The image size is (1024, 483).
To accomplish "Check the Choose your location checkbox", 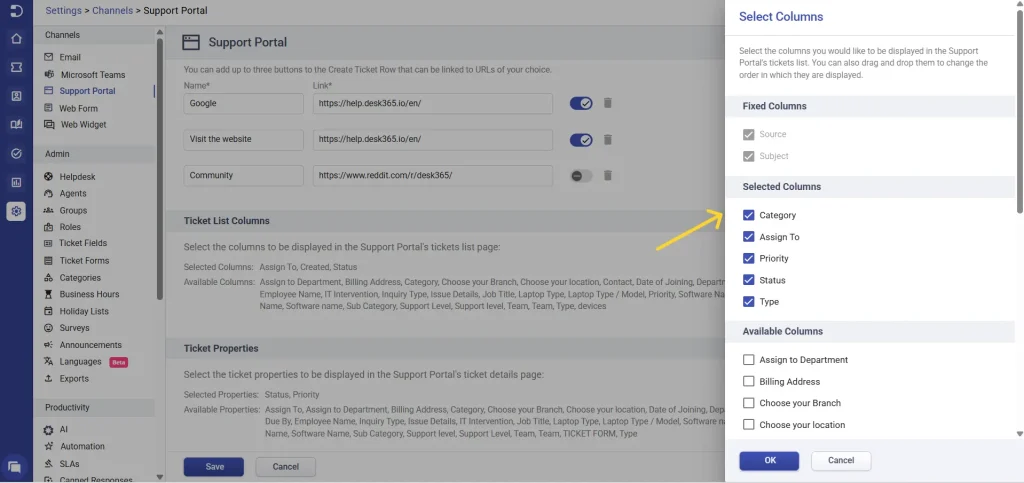I will [x=748, y=424].
